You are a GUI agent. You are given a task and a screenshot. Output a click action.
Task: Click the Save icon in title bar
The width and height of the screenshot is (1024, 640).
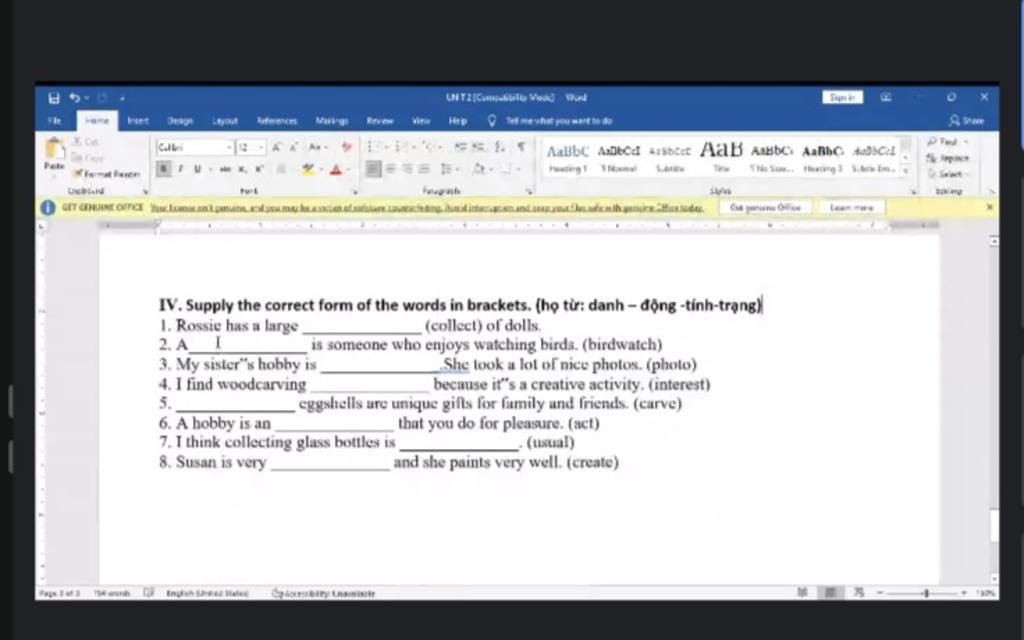pyautogui.click(x=54, y=98)
